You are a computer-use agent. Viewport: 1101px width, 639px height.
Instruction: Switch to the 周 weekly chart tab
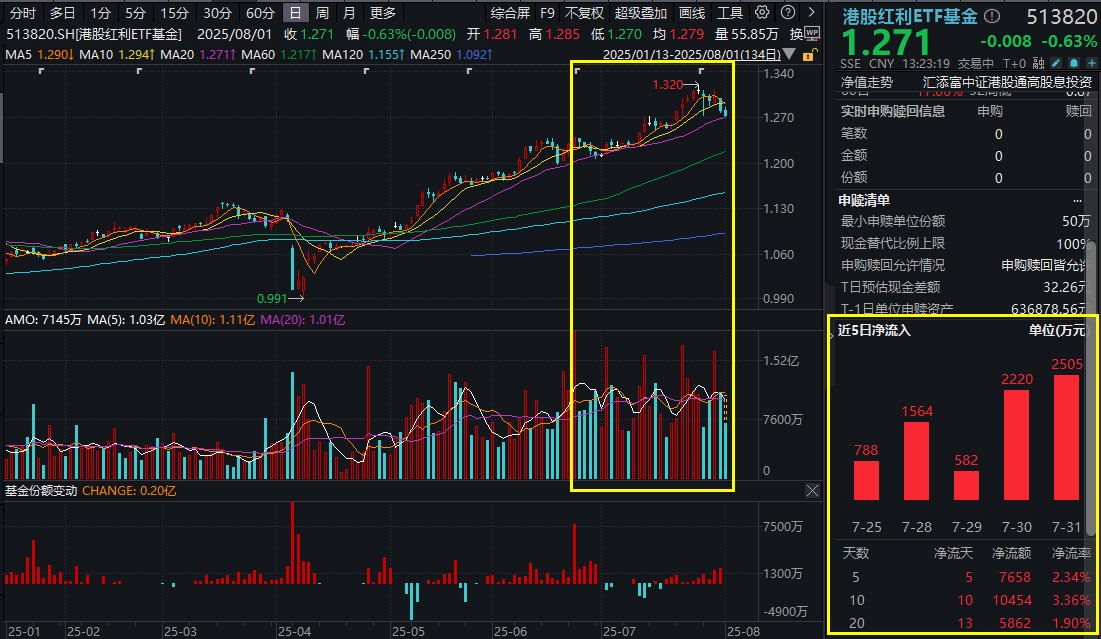point(320,11)
